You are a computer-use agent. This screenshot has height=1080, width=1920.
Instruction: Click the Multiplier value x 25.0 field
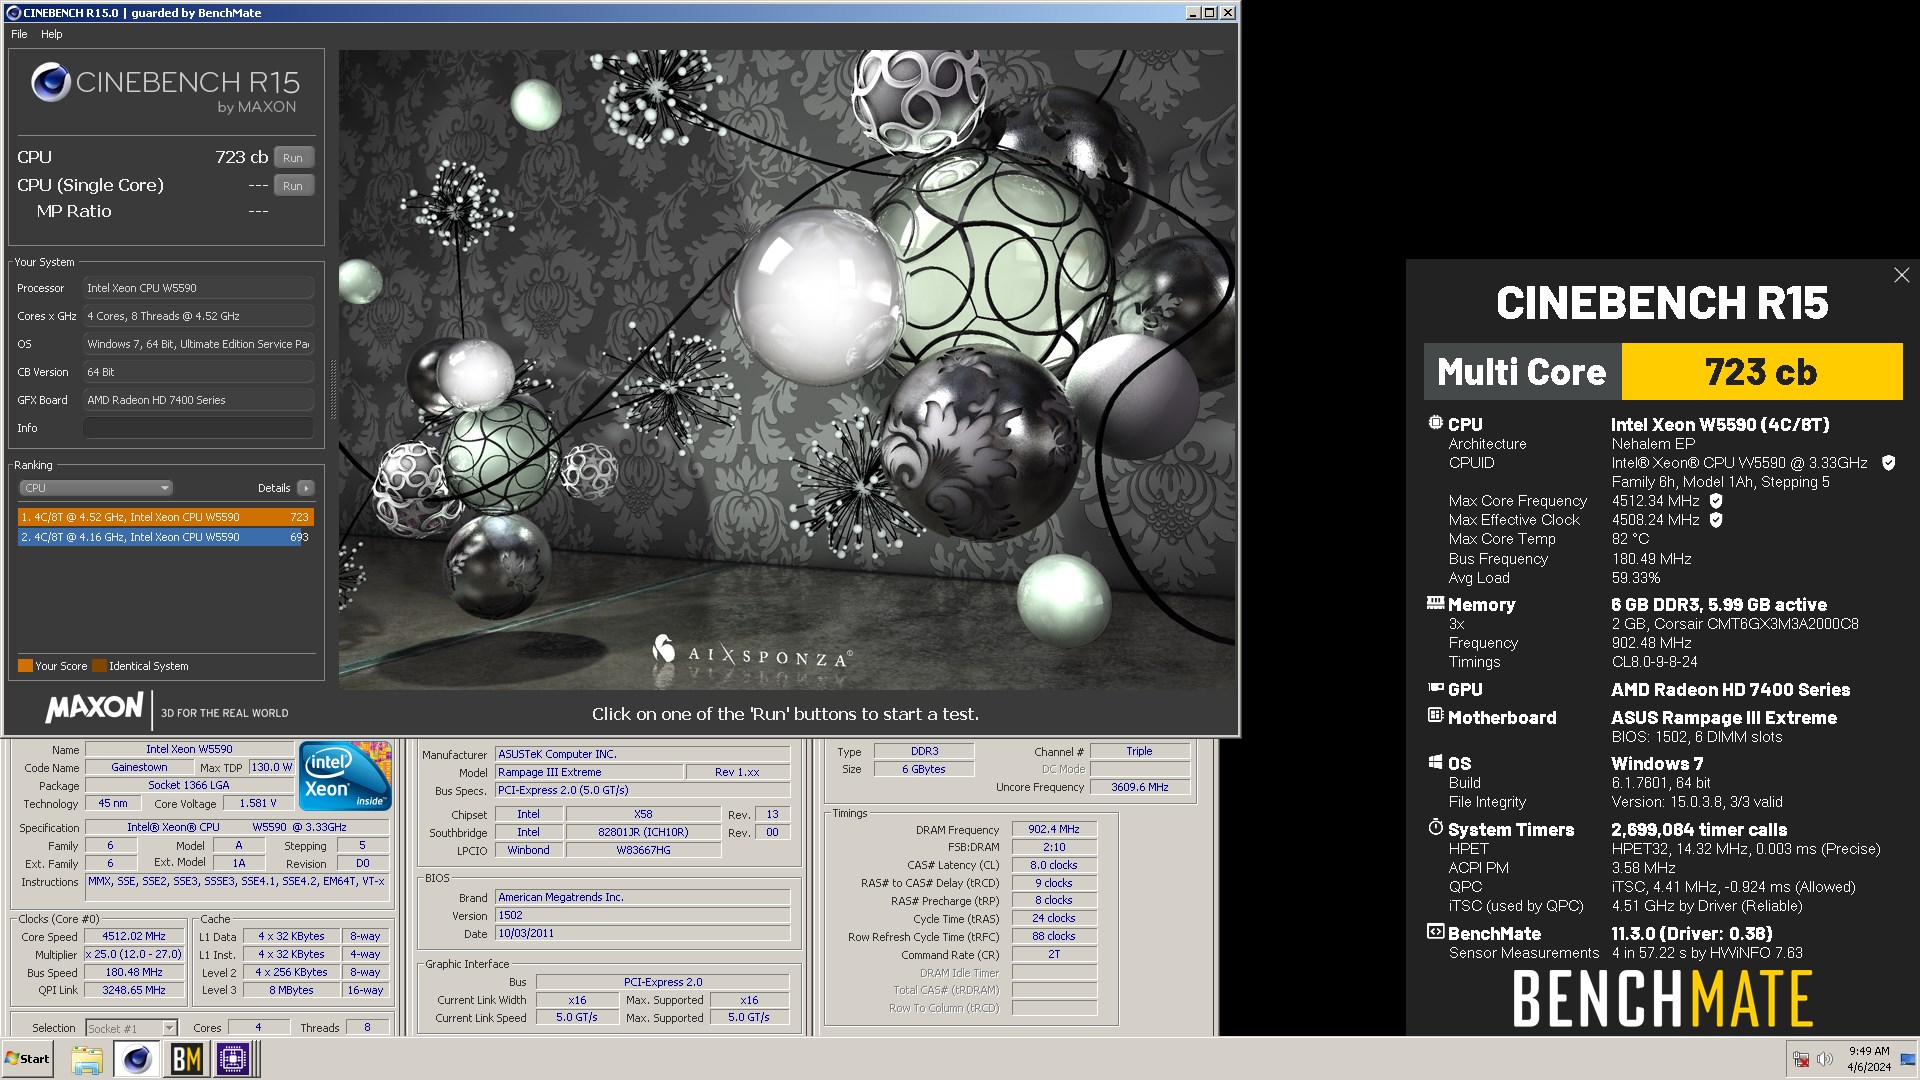pos(134,955)
